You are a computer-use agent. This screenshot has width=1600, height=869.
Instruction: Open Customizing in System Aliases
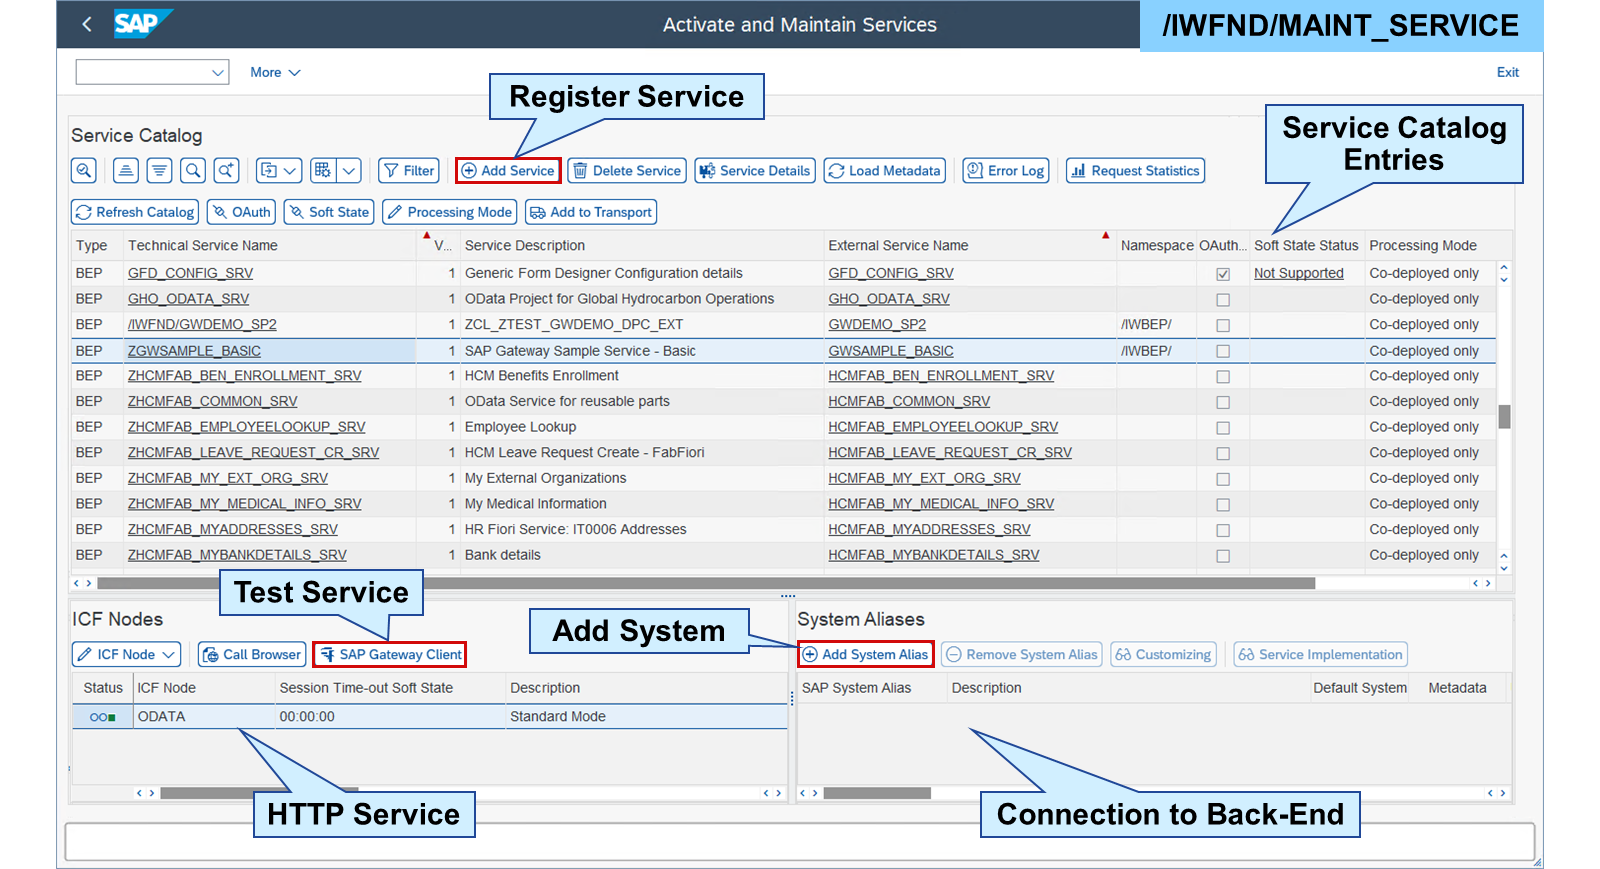[1163, 654]
